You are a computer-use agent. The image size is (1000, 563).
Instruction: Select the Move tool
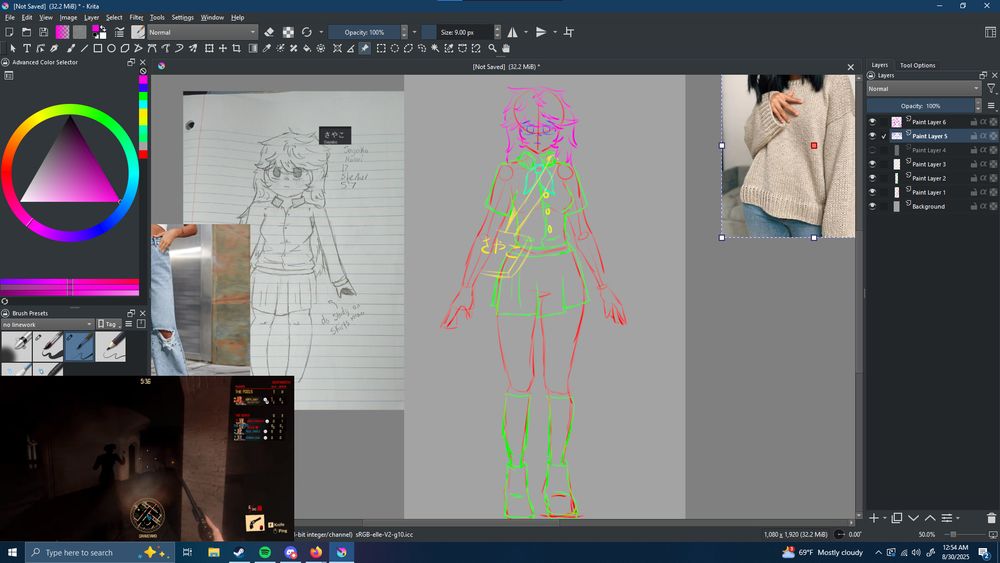[x=223, y=48]
